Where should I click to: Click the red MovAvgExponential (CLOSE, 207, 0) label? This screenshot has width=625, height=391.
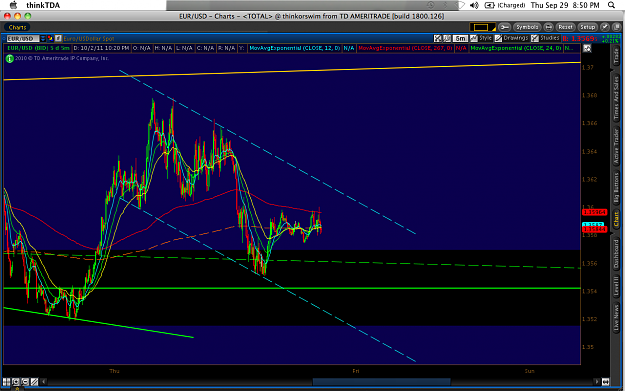405,48
